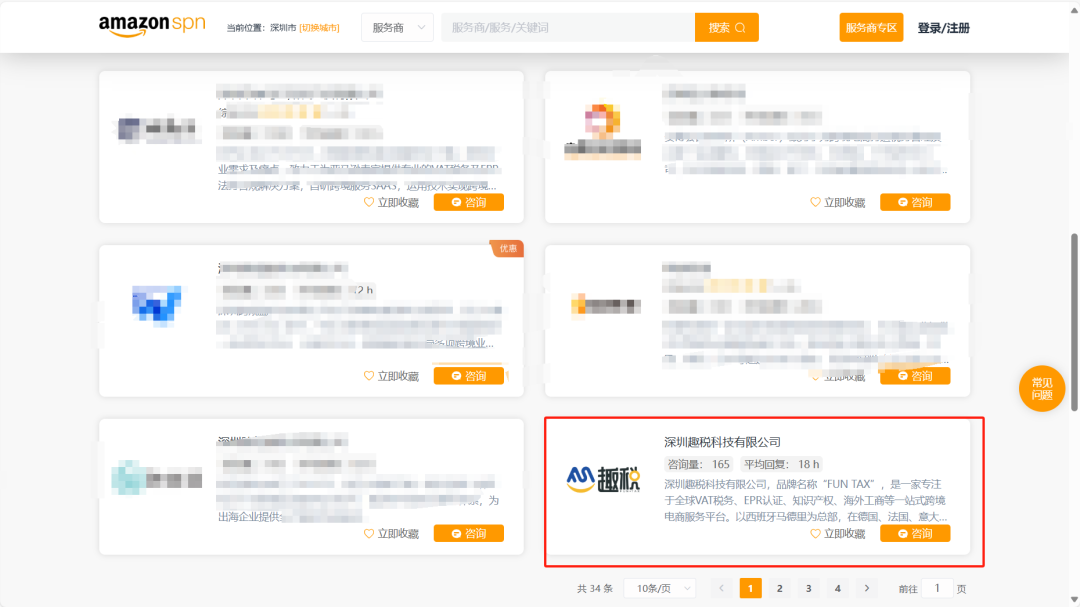Favorite 深圳趣税科技有限公司 via its heart icon
1080x607 pixels.
pos(817,533)
